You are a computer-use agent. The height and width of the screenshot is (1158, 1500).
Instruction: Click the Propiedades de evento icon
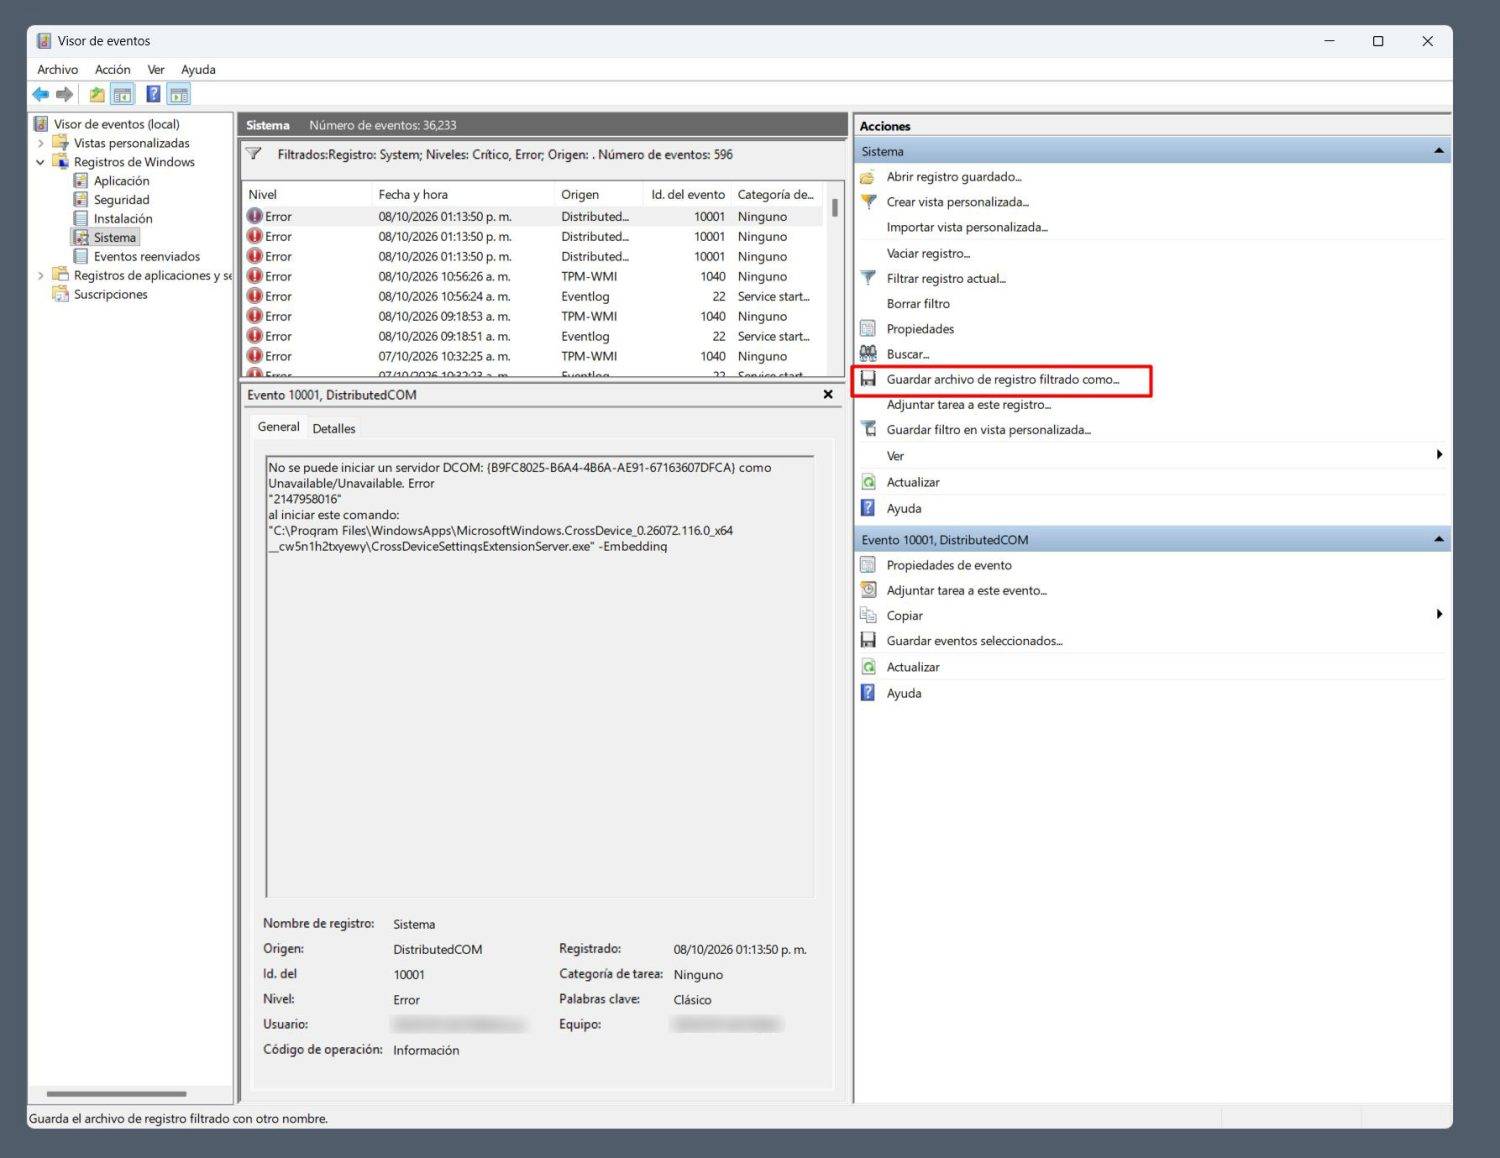868,565
